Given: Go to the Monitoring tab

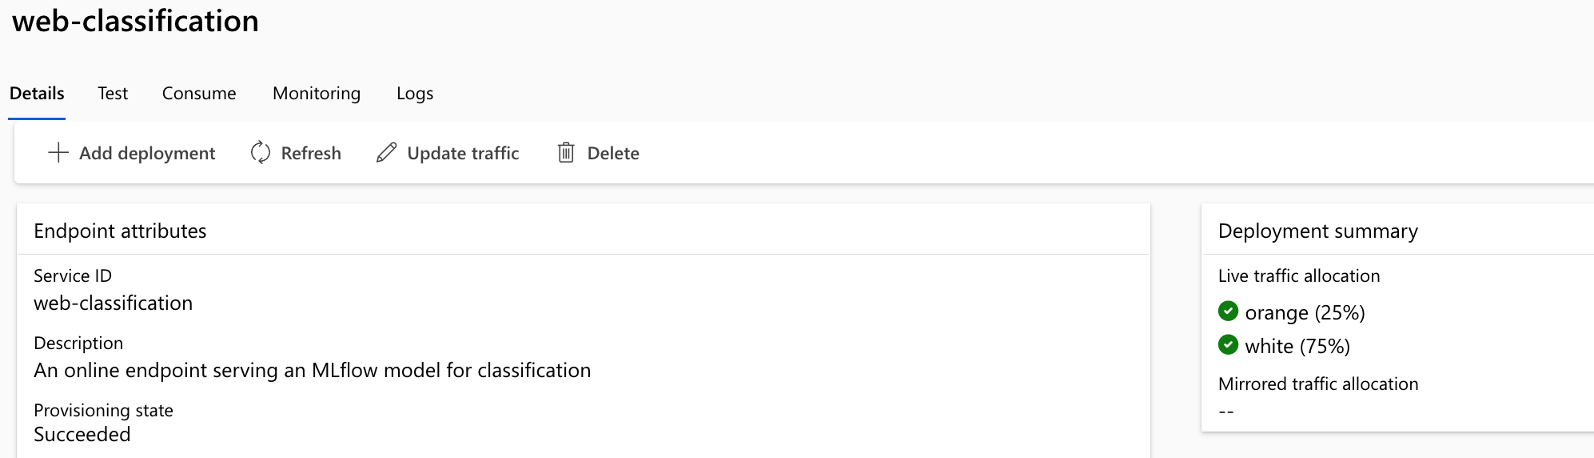Looking at the screenshot, I should [316, 93].
